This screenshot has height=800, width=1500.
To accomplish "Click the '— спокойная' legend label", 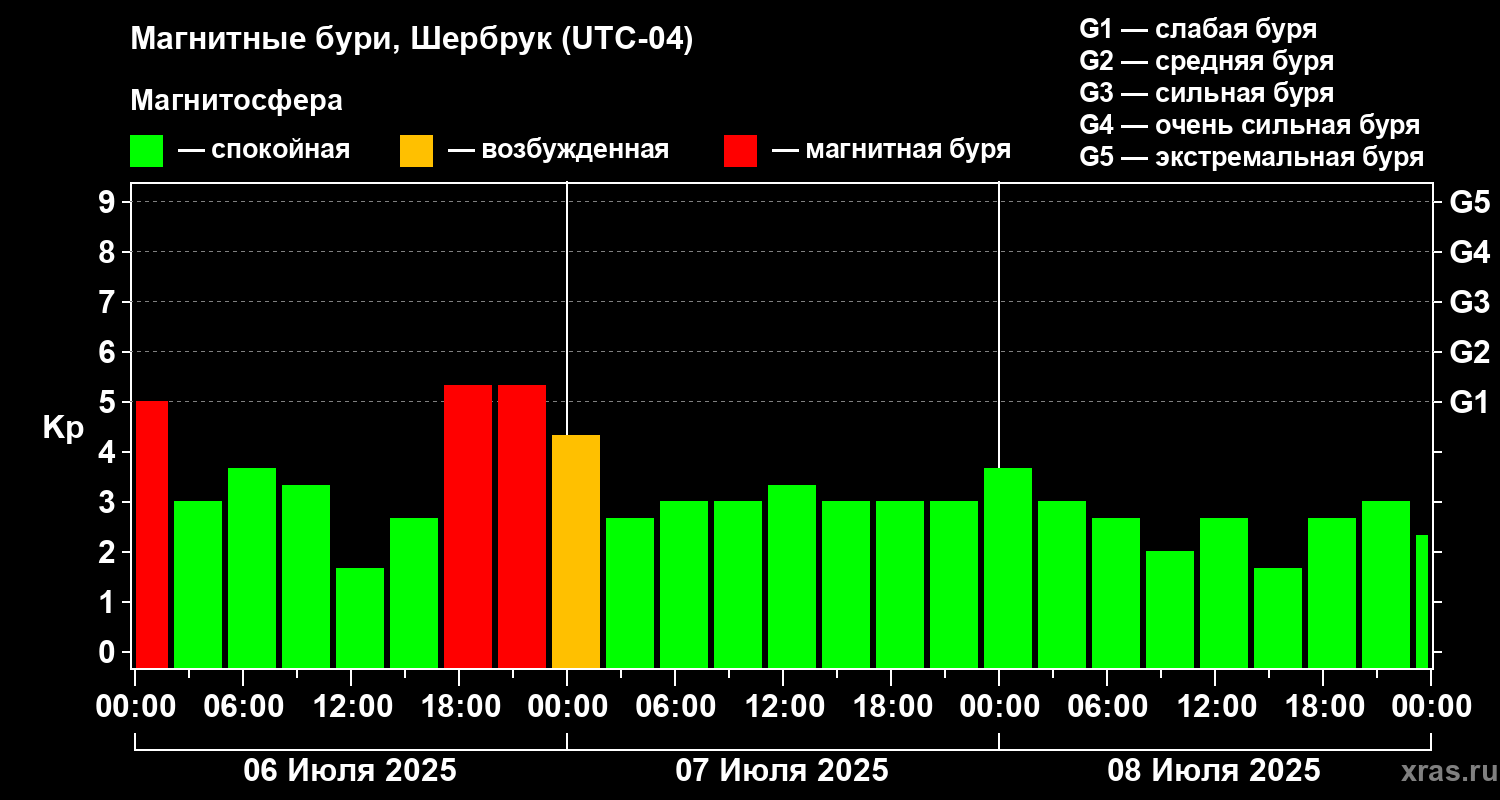I will tap(264, 150).
